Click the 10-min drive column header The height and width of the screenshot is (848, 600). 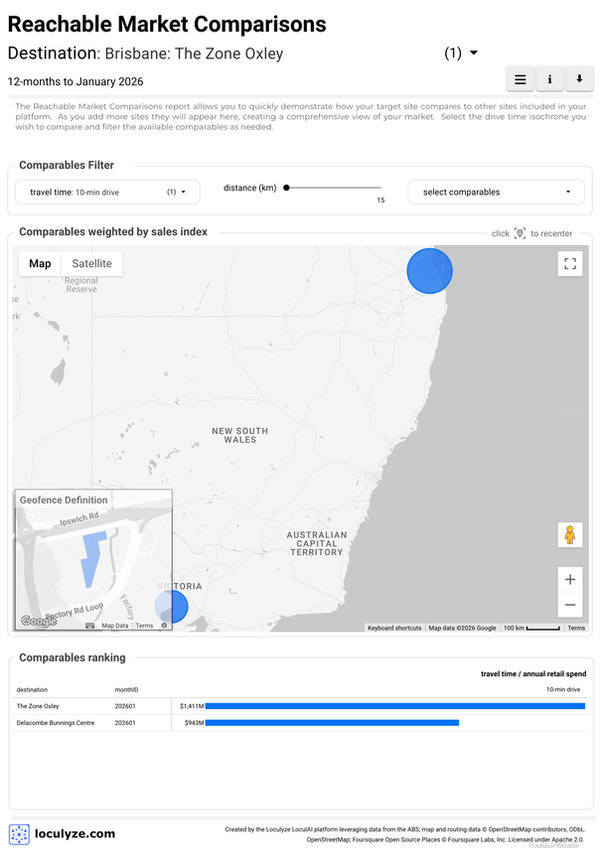click(x=563, y=690)
